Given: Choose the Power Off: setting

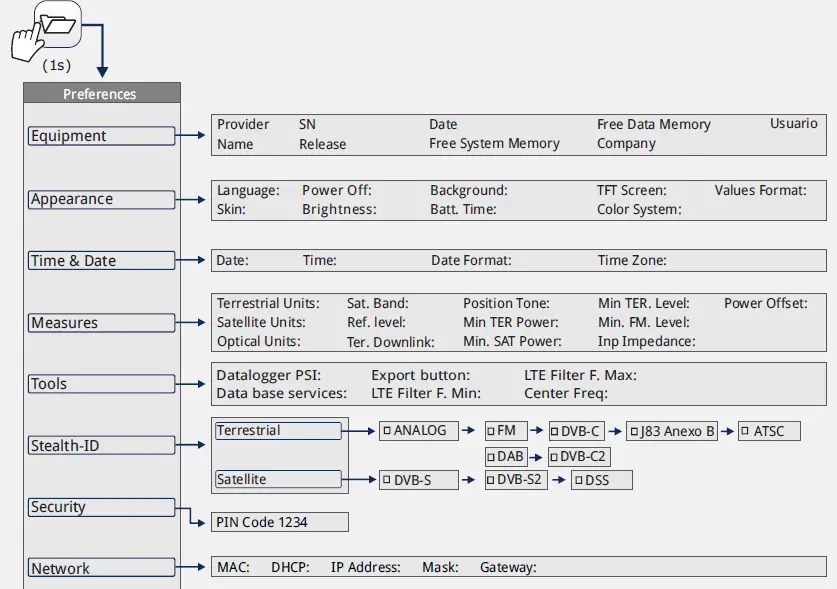Looking at the screenshot, I should point(337,191).
